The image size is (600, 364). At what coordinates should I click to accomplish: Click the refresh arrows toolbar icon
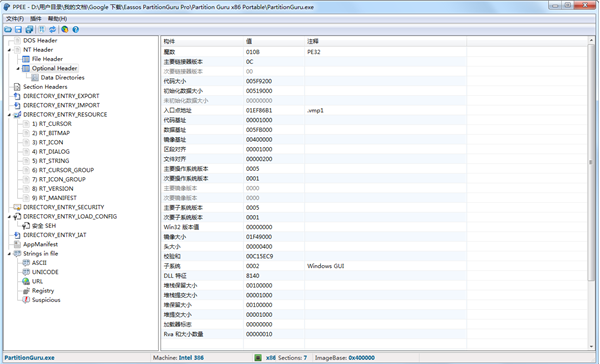[52, 29]
